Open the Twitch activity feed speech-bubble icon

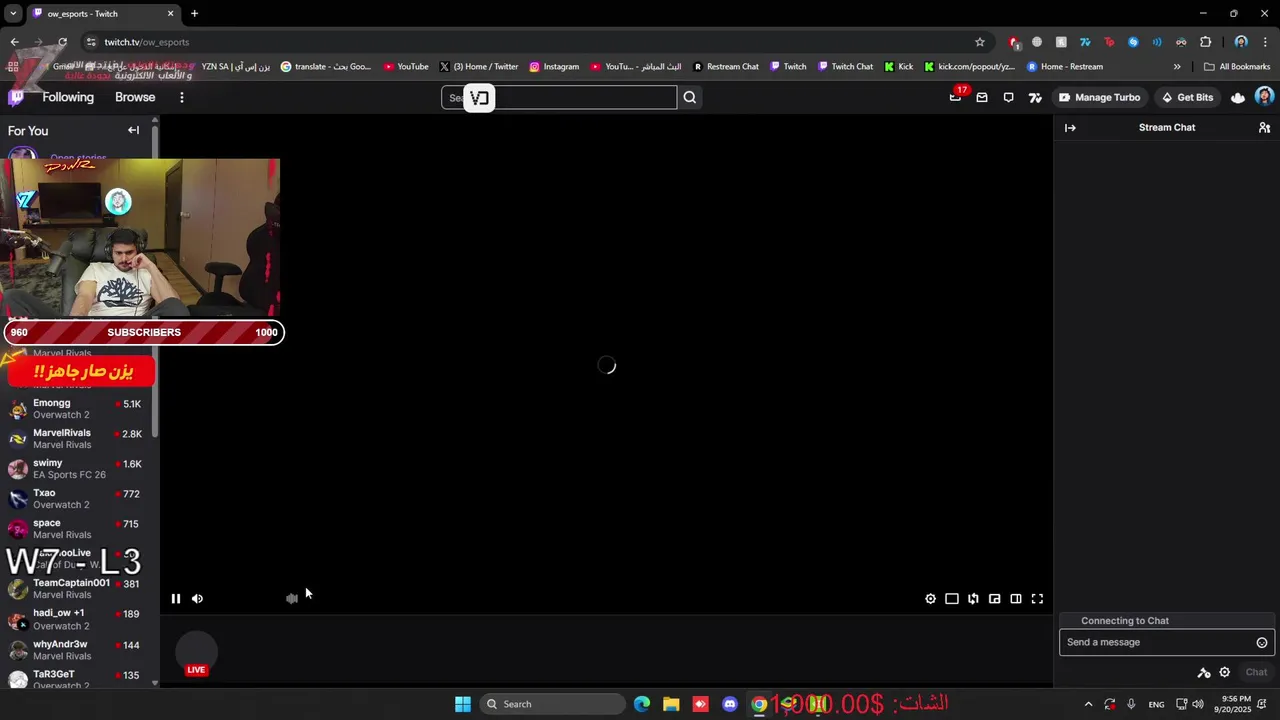coord(1008,97)
